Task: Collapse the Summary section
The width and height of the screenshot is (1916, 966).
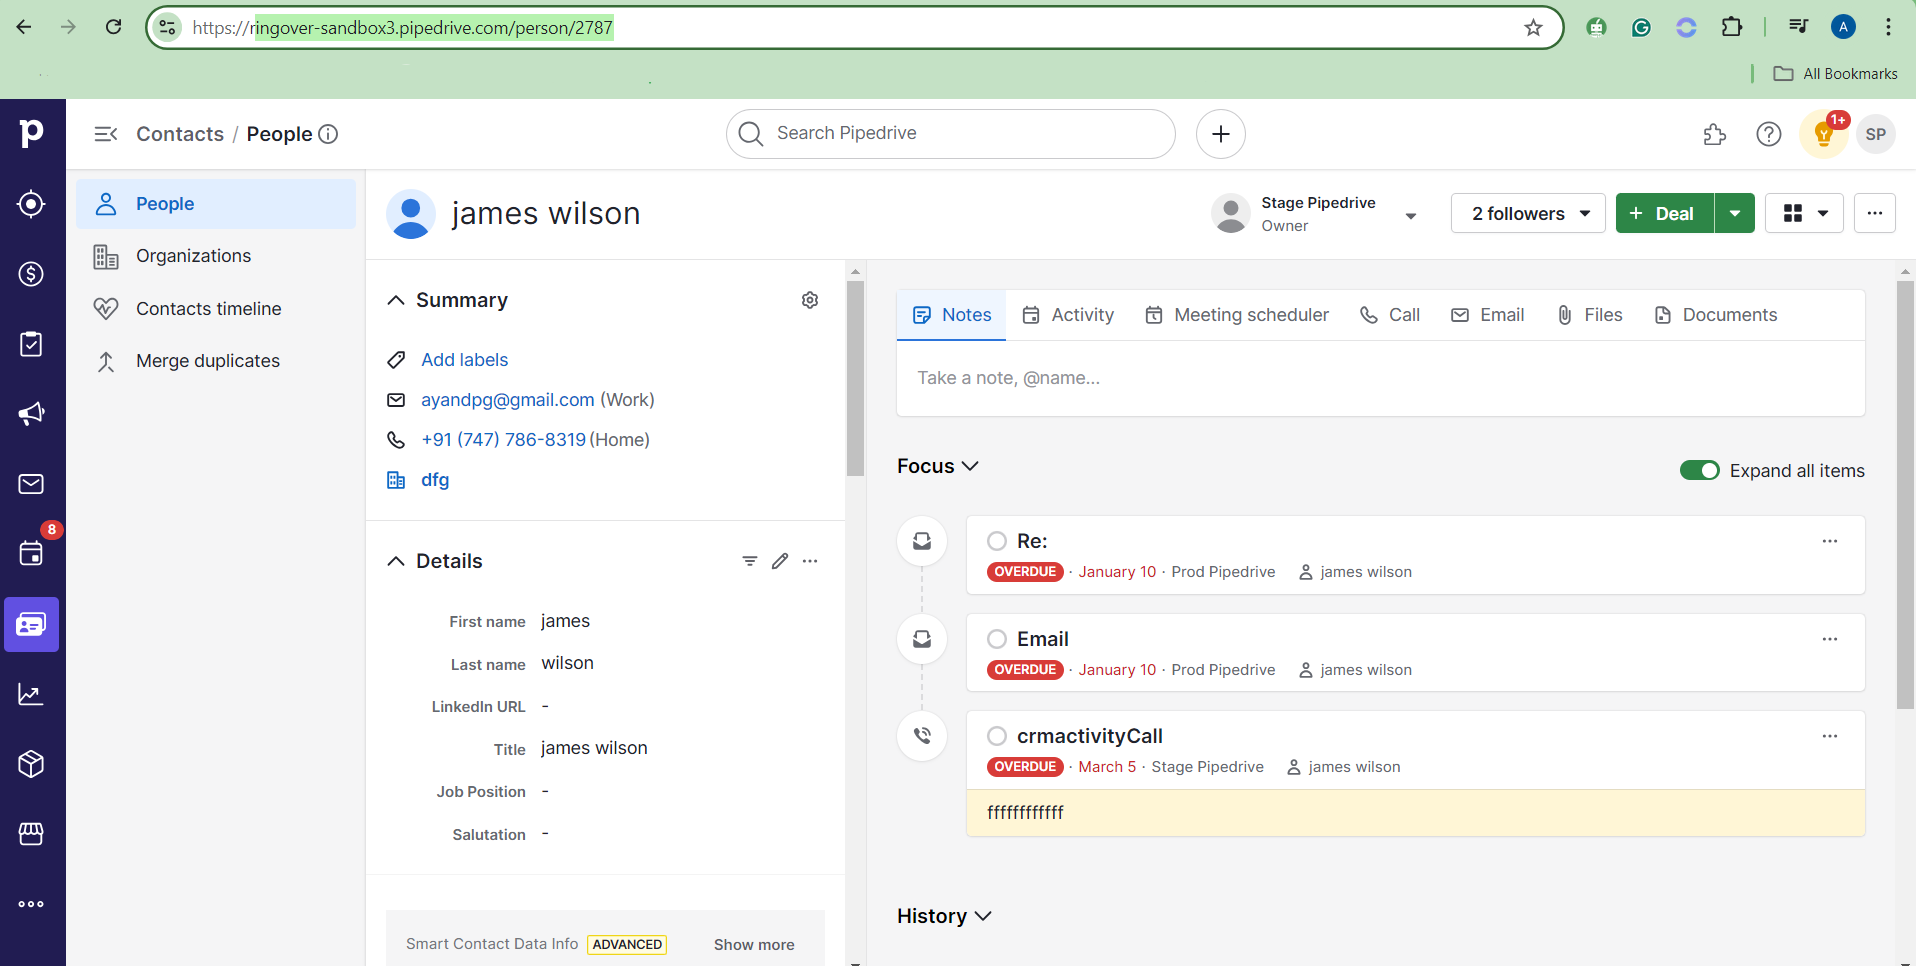Action: [x=396, y=300]
